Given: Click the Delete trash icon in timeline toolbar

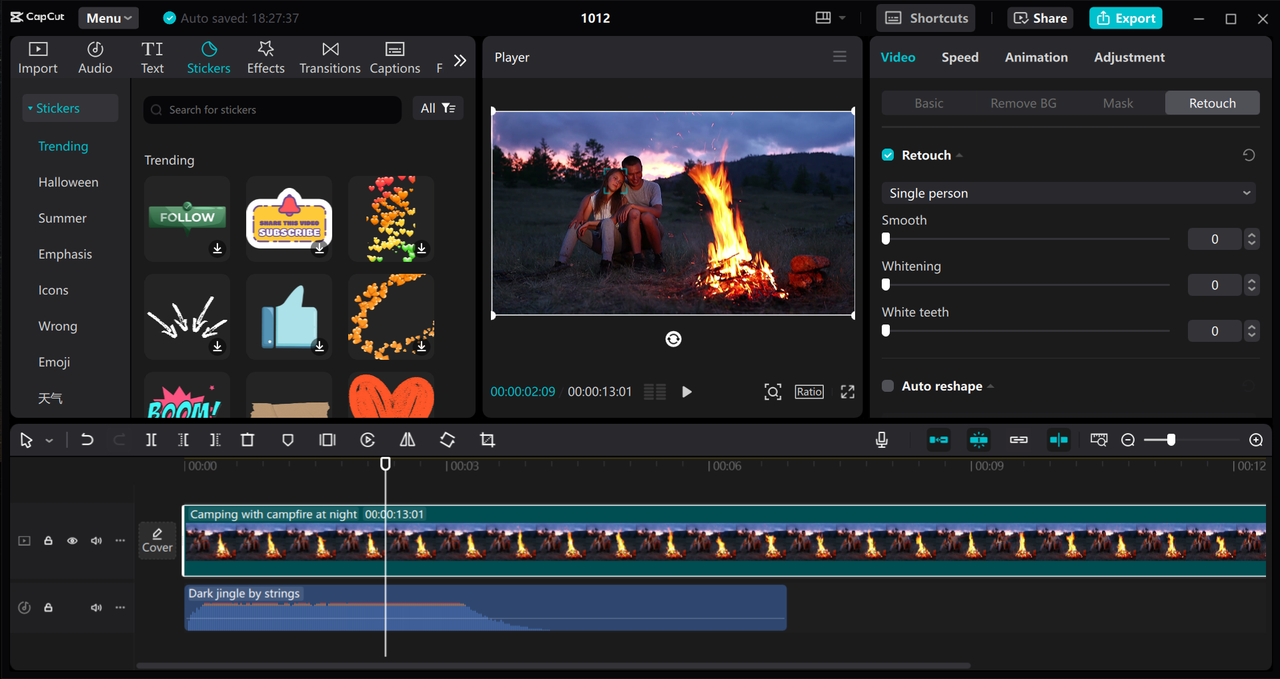Looking at the screenshot, I should click(247, 440).
